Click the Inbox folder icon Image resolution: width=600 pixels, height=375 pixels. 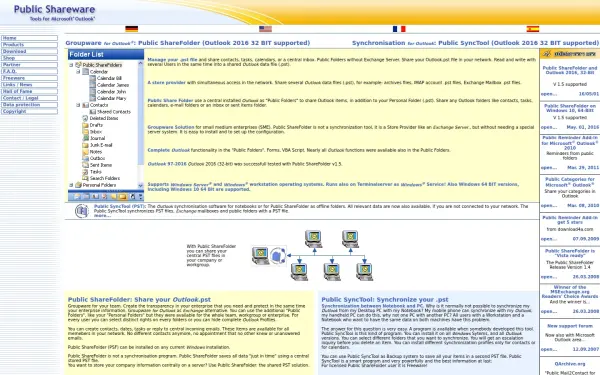pyautogui.click(x=85, y=132)
